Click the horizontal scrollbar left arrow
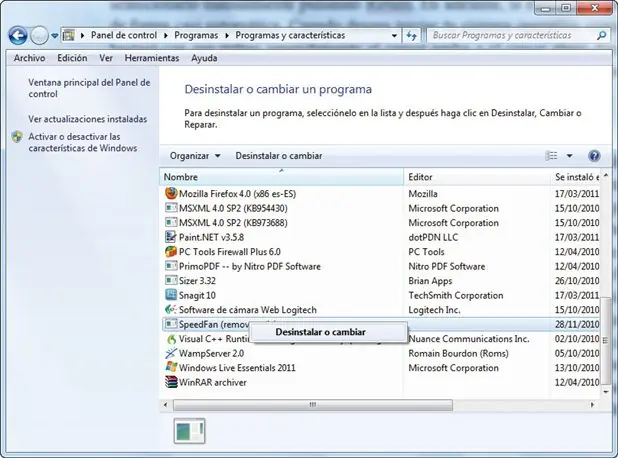618x458 pixels. (x=166, y=405)
